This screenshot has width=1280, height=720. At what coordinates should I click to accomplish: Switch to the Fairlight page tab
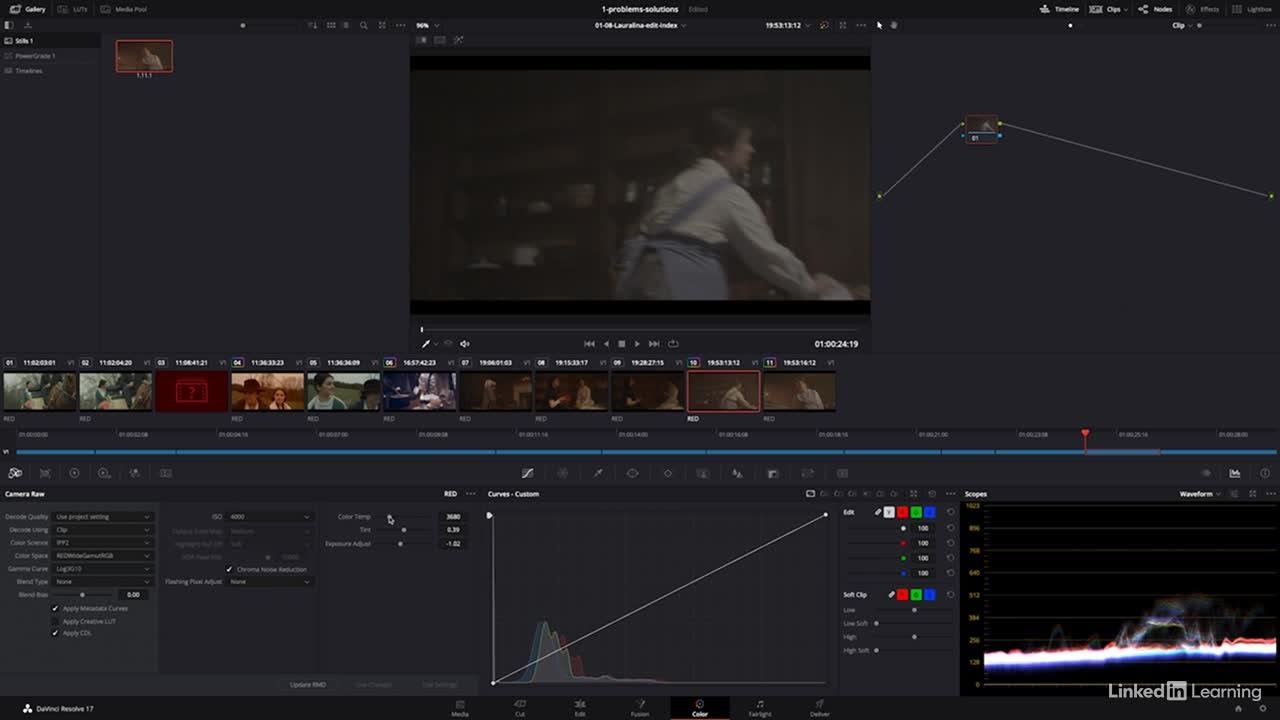click(x=759, y=708)
